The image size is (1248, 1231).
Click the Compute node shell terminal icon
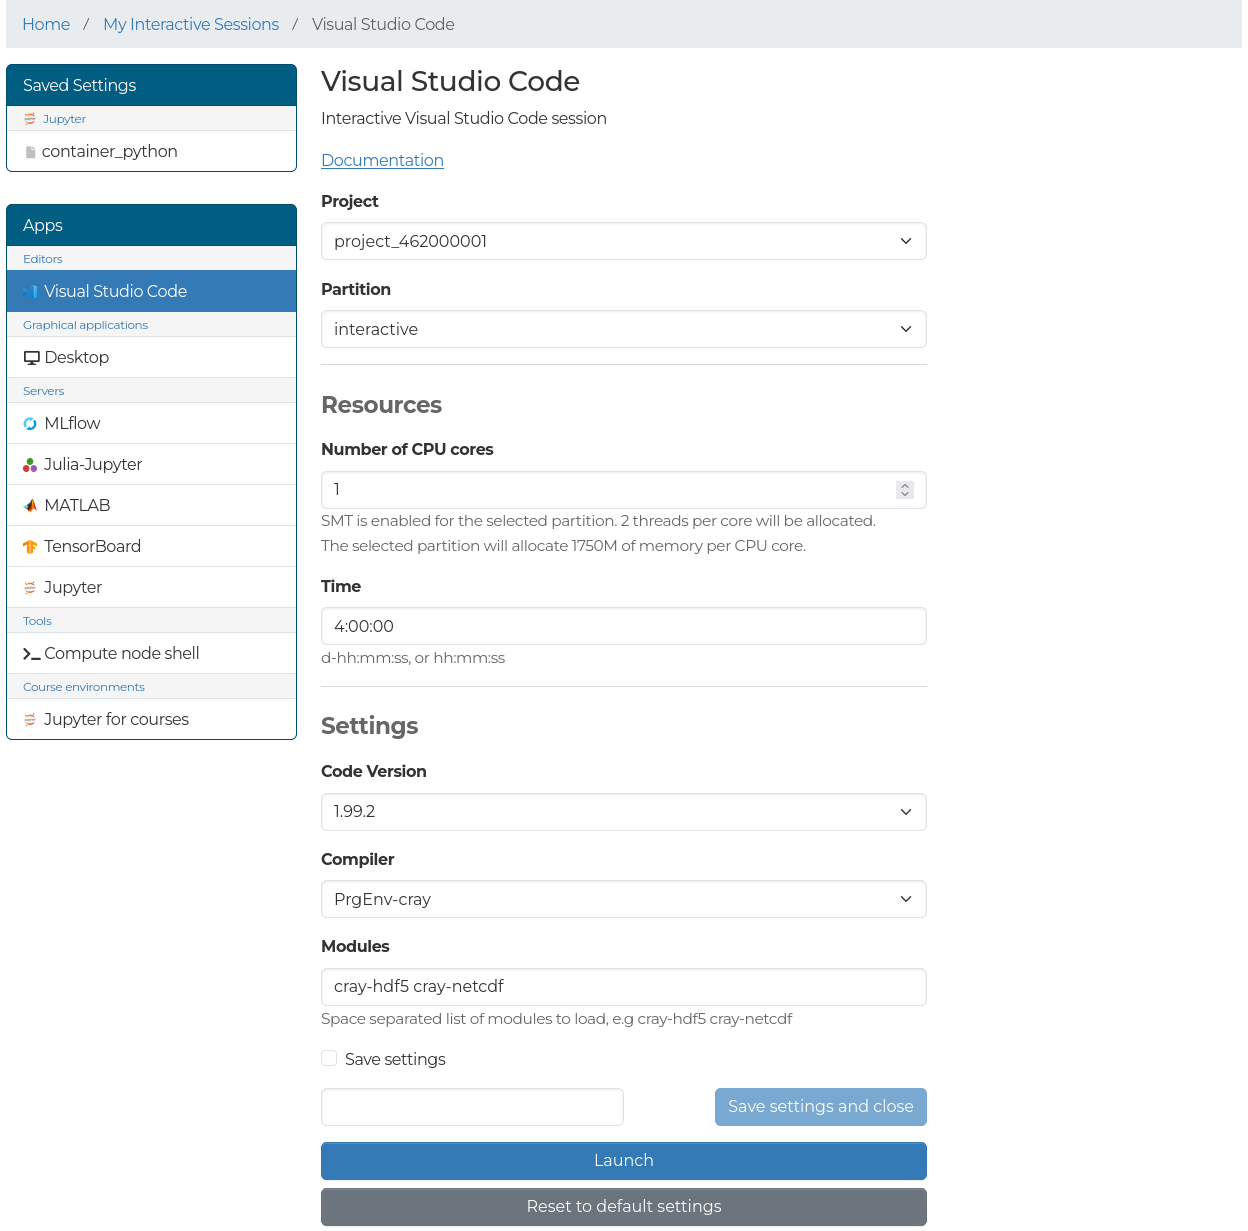pyautogui.click(x=32, y=654)
